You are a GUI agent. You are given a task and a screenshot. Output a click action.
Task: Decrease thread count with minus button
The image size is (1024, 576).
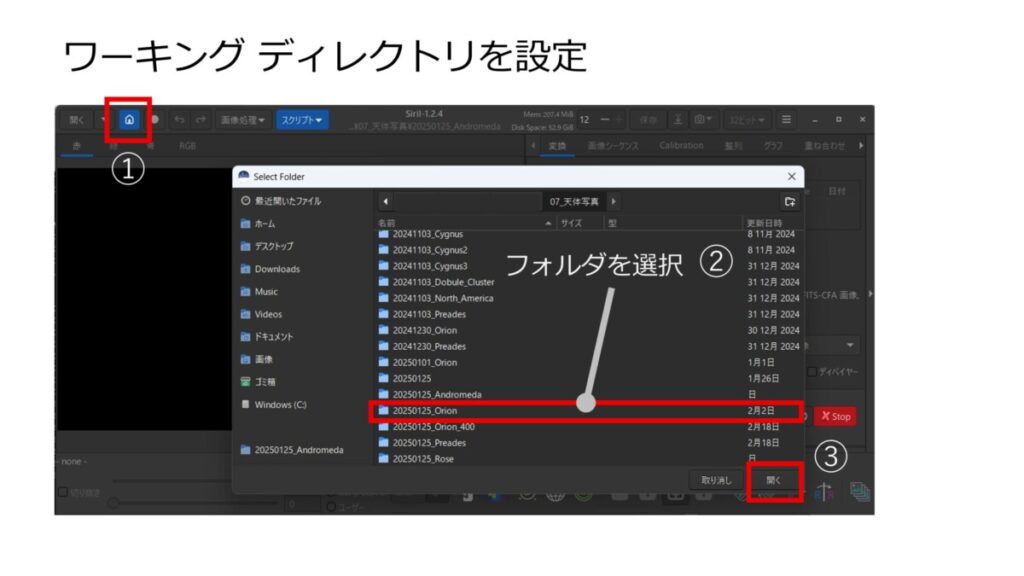coord(605,120)
